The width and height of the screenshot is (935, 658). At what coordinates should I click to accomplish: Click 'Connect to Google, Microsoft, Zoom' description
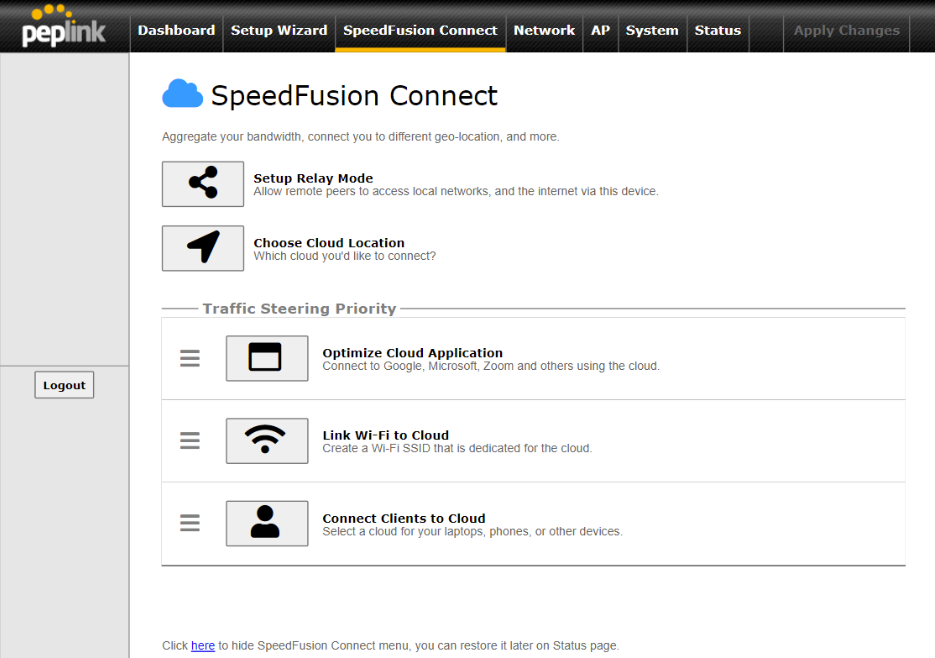(491, 366)
